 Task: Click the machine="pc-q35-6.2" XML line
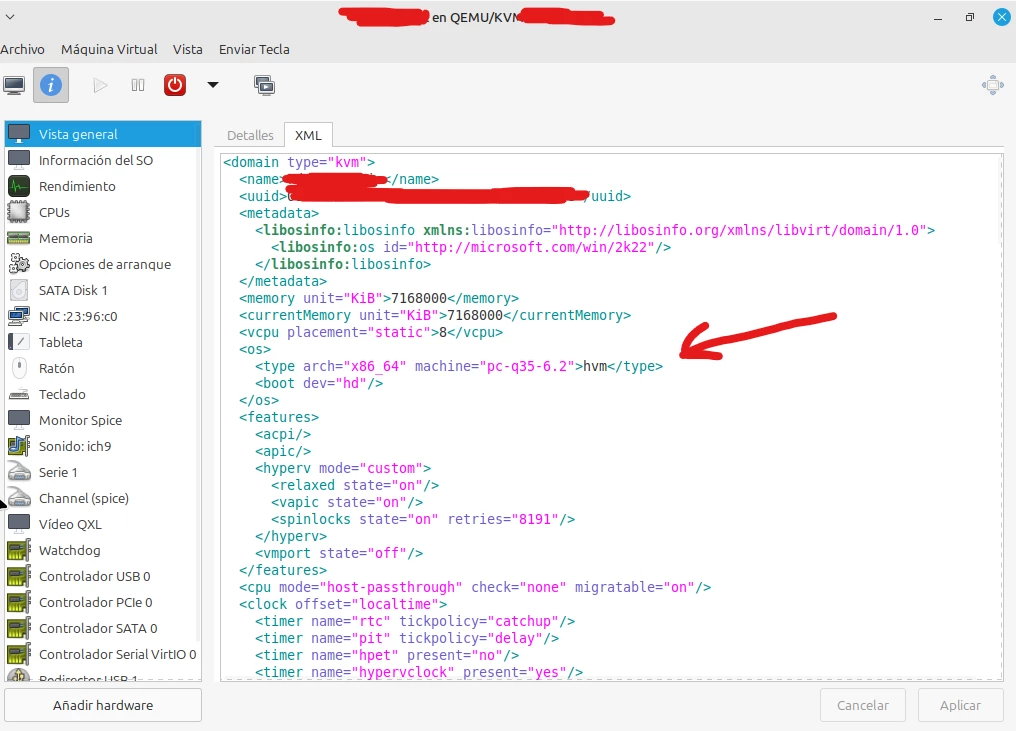pyautogui.click(x=459, y=366)
